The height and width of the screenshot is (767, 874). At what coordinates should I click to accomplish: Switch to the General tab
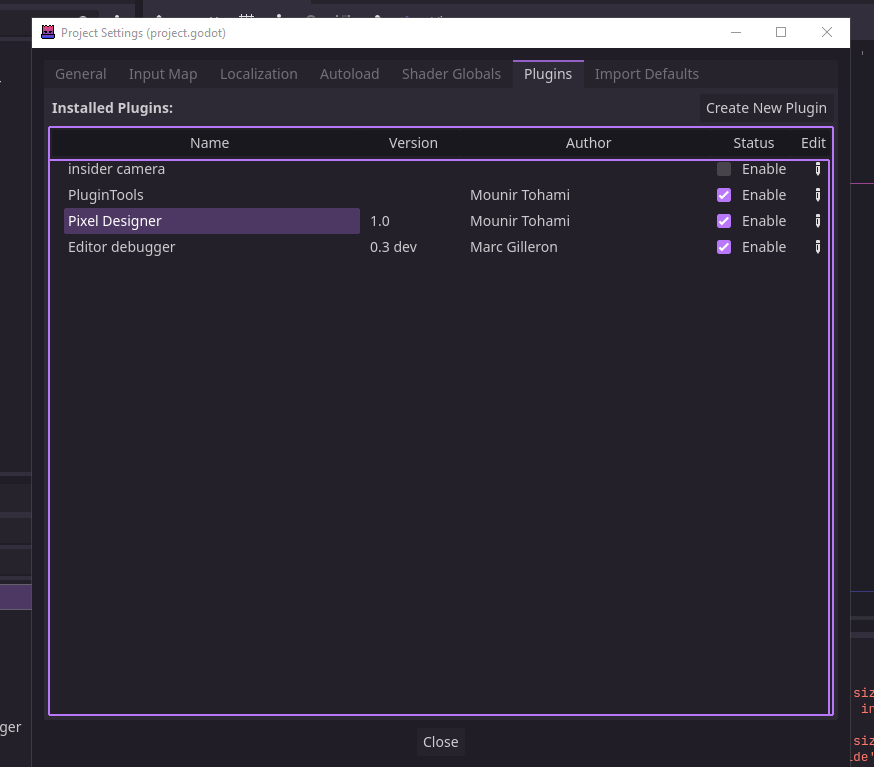[80, 73]
